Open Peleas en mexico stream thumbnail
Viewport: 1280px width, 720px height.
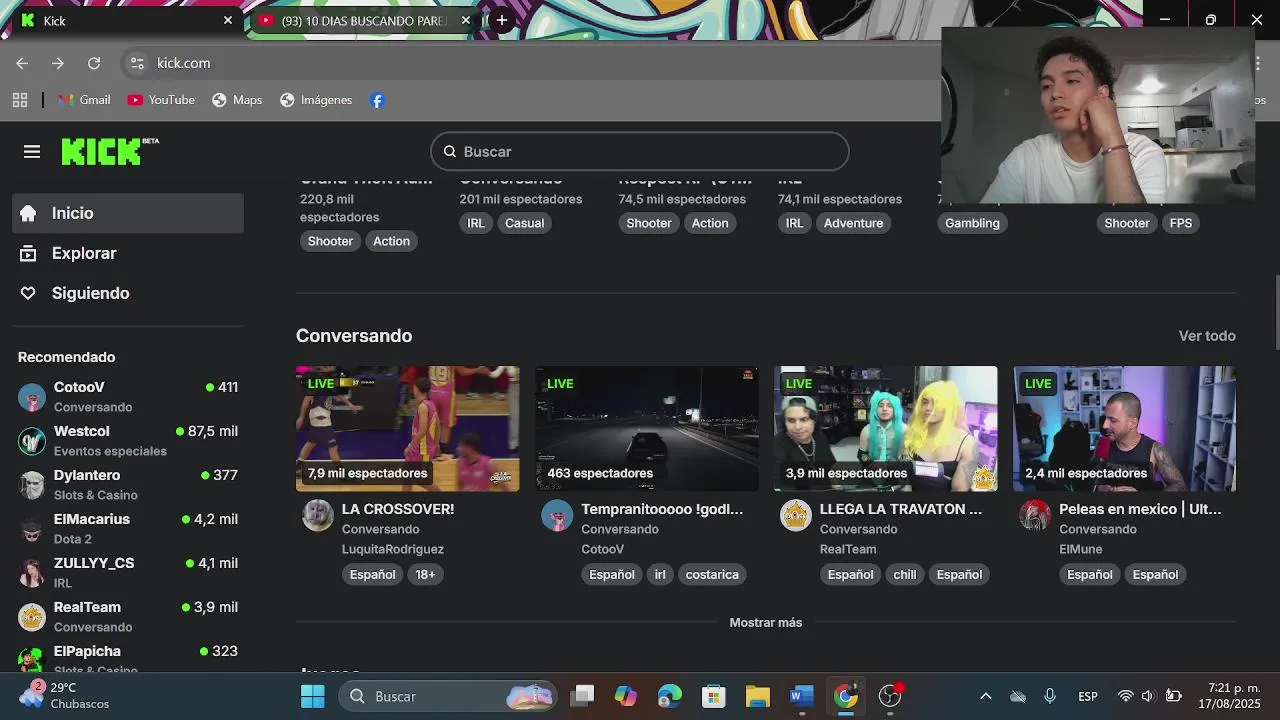coord(1124,428)
